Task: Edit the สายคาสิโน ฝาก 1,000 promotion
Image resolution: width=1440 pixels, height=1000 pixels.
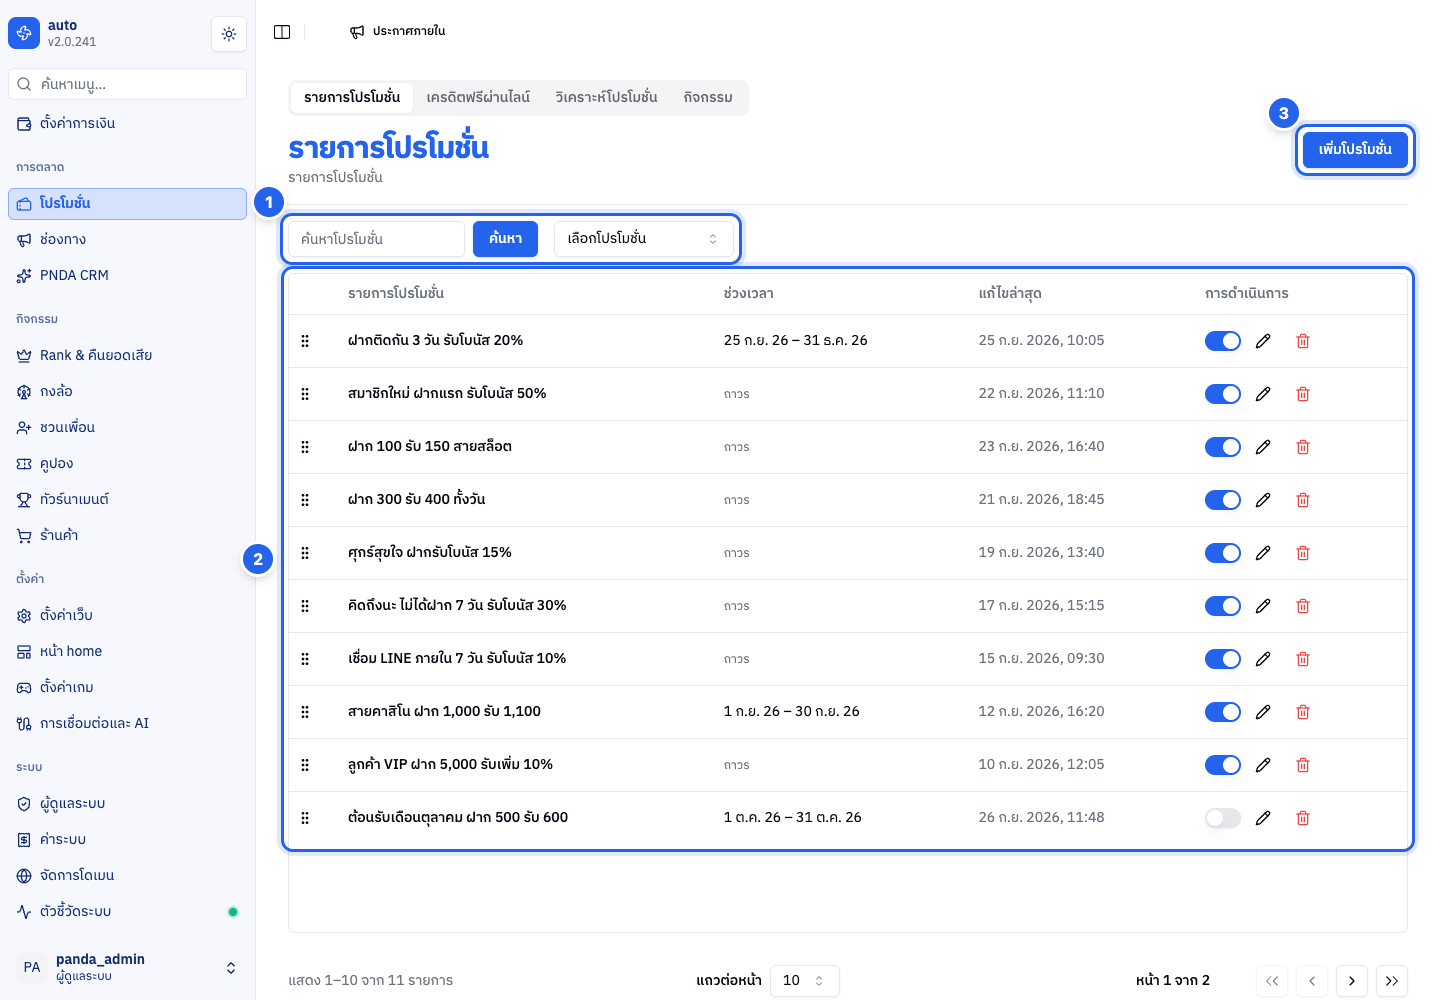Action: click(x=1263, y=712)
